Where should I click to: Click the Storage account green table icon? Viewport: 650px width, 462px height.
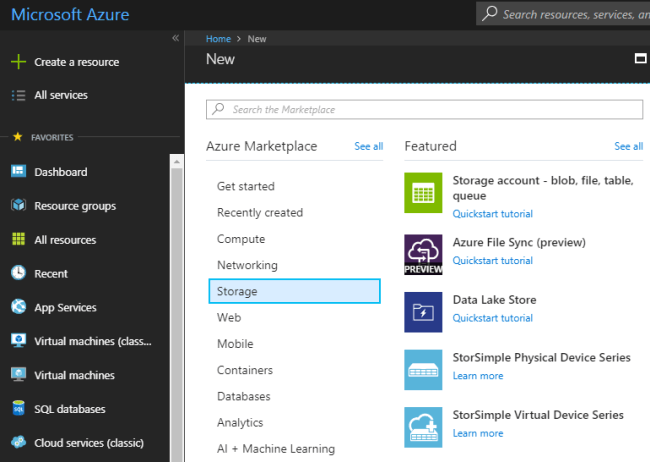click(x=423, y=193)
